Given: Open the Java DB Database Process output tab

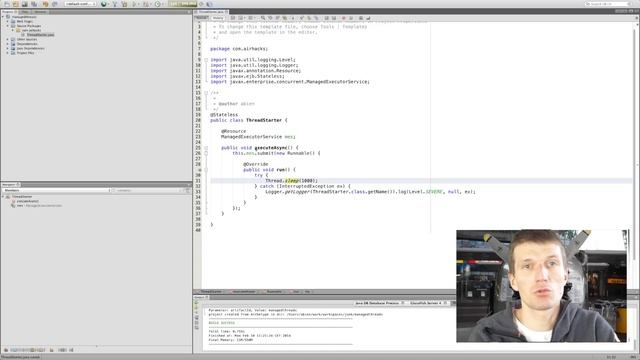Looking at the screenshot, I should (x=379, y=303).
